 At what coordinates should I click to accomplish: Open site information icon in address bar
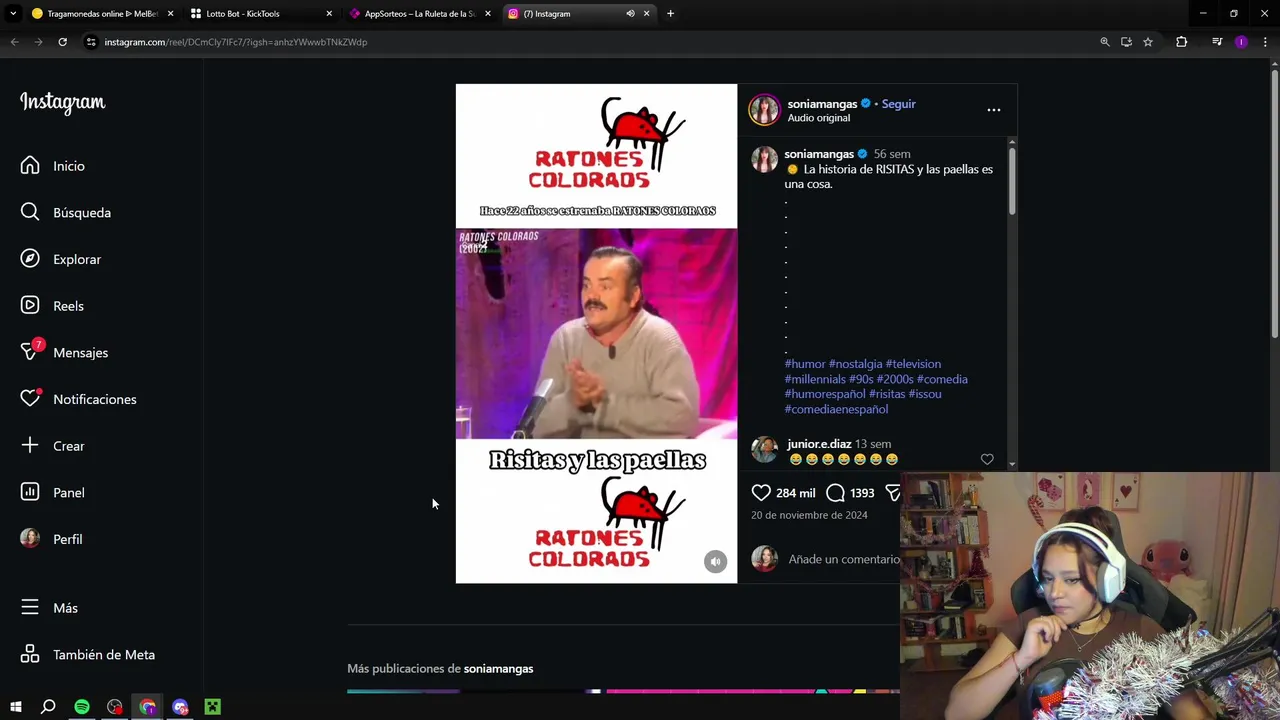pos(90,42)
